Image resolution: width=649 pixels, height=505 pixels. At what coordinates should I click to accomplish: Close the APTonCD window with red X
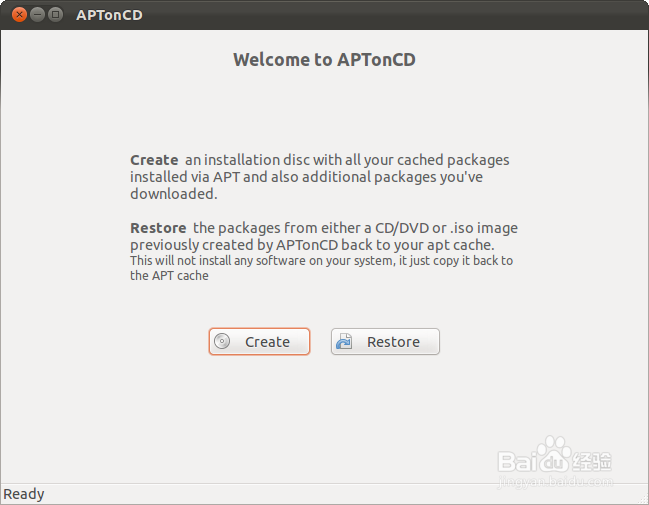[x=19, y=14]
